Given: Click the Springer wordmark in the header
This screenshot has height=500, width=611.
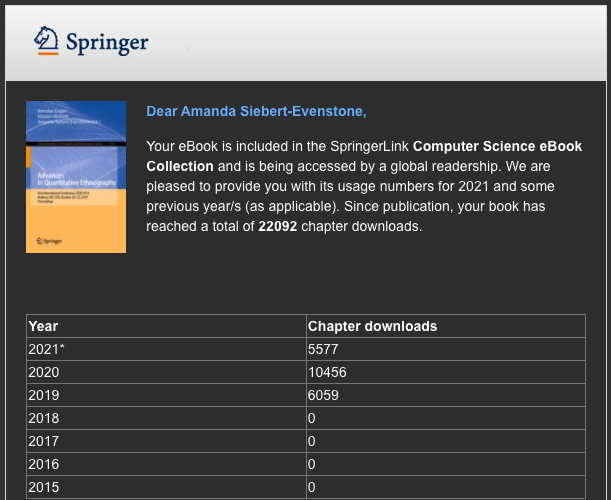Looking at the screenshot, I should [x=107, y=42].
